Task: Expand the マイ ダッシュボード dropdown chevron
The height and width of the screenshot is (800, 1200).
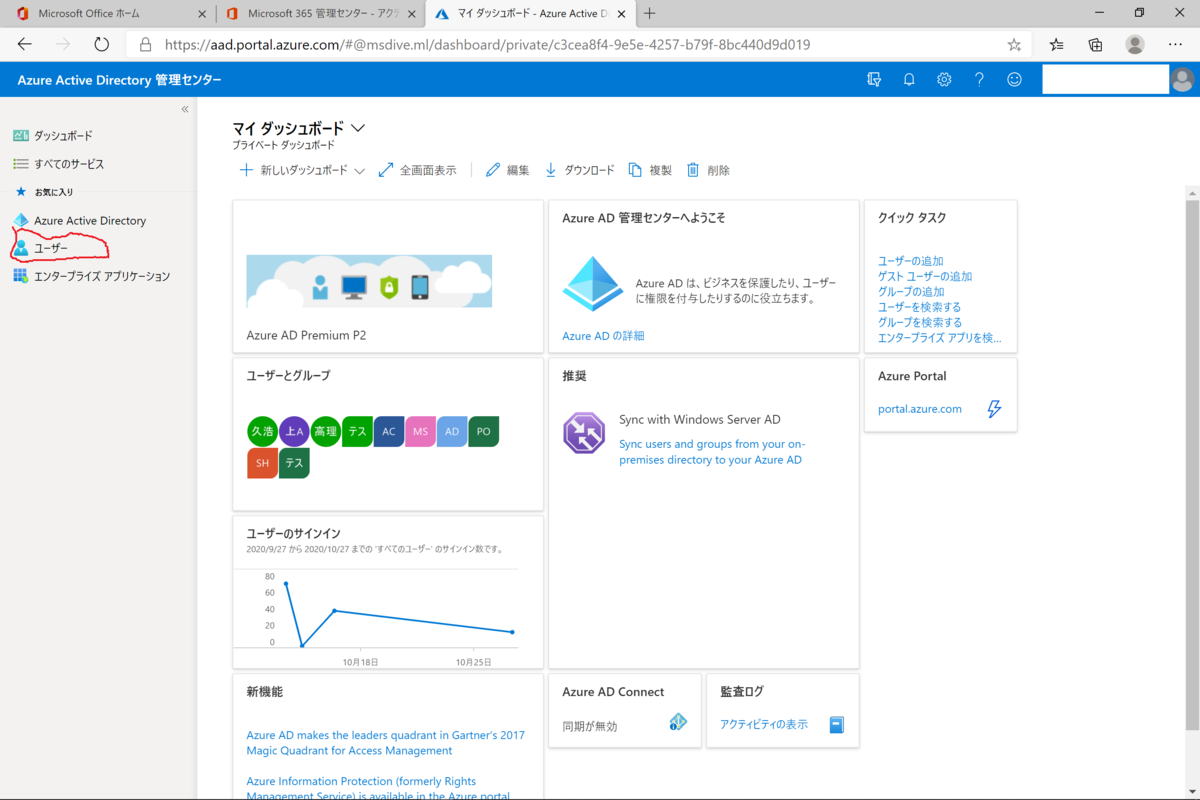Action: pos(358,128)
